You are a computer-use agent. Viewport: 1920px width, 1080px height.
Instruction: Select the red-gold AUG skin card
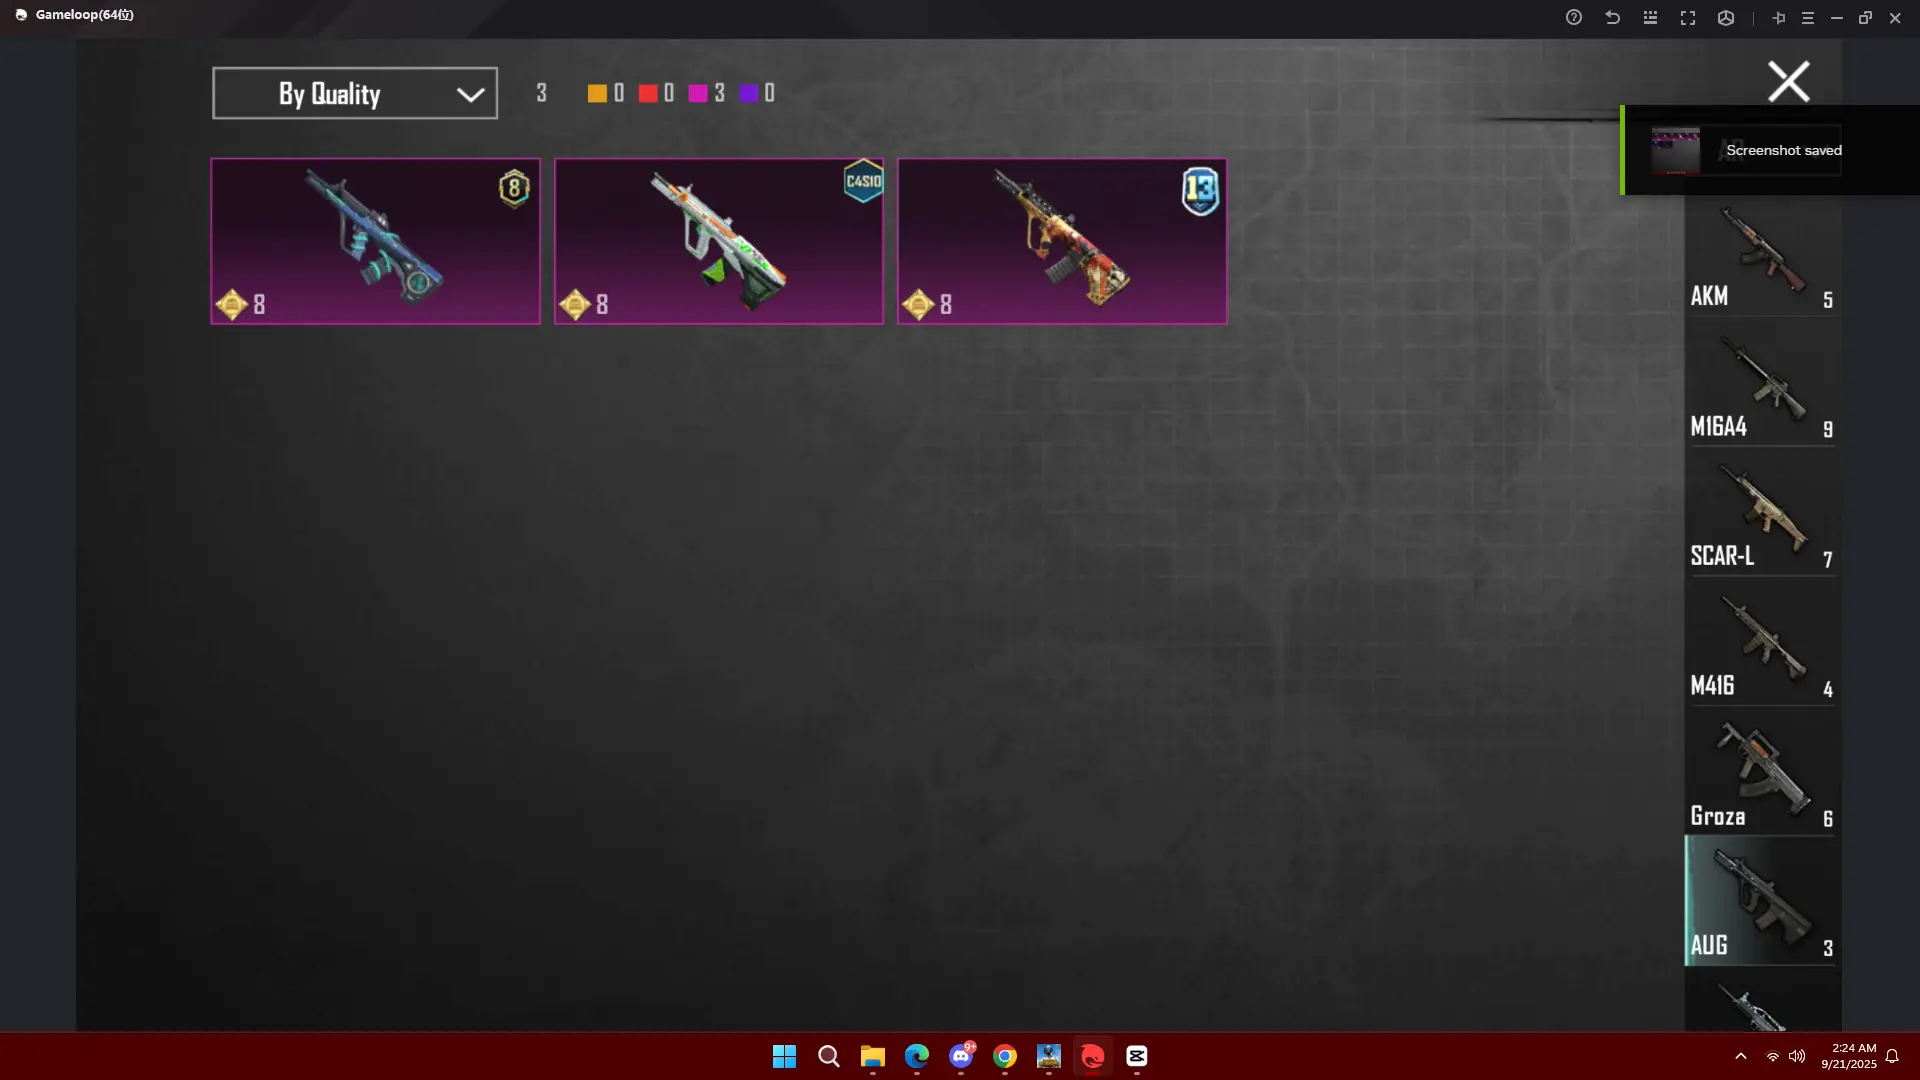tap(1061, 241)
